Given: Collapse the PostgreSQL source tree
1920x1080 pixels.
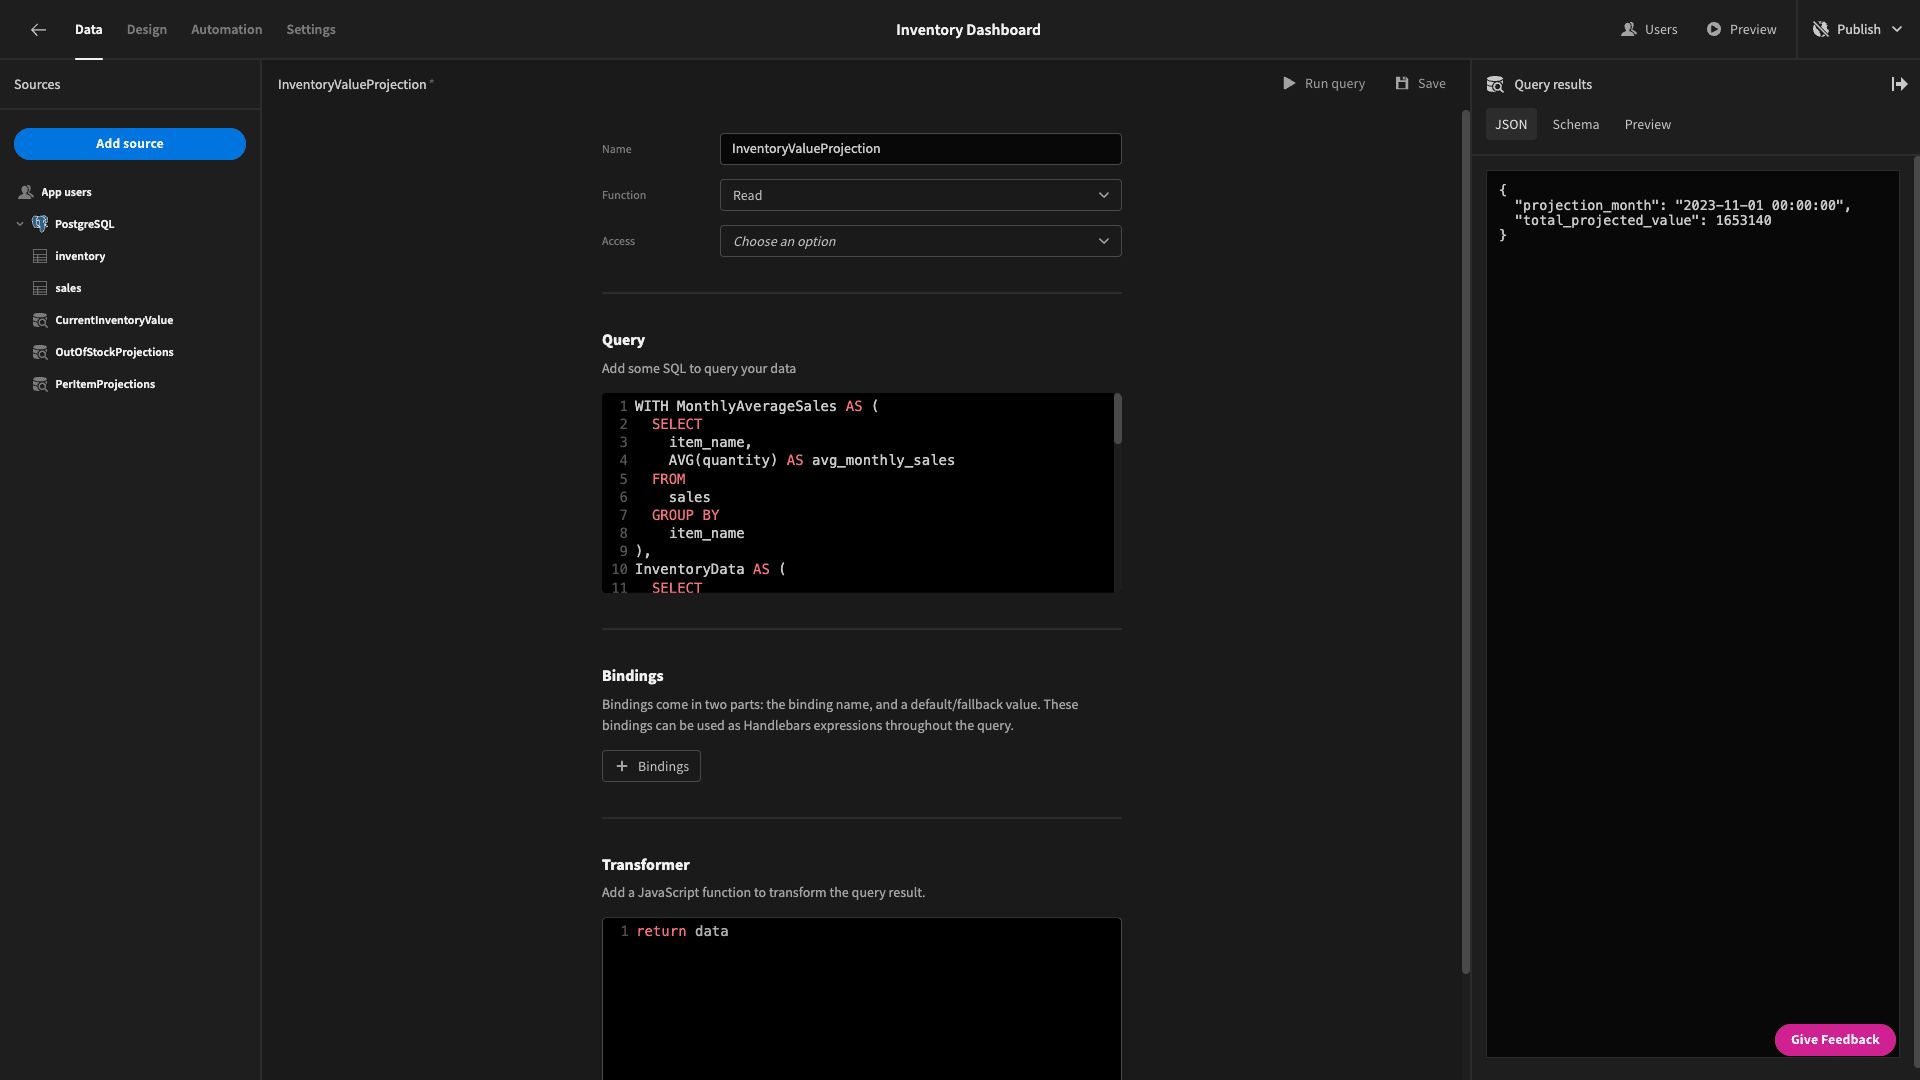Looking at the screenshot, I should tap(20, 224).
